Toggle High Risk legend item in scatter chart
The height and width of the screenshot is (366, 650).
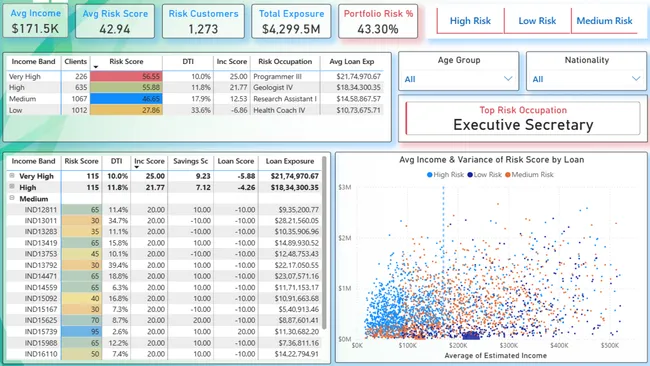pyautogui.click(x=445, y=175)
